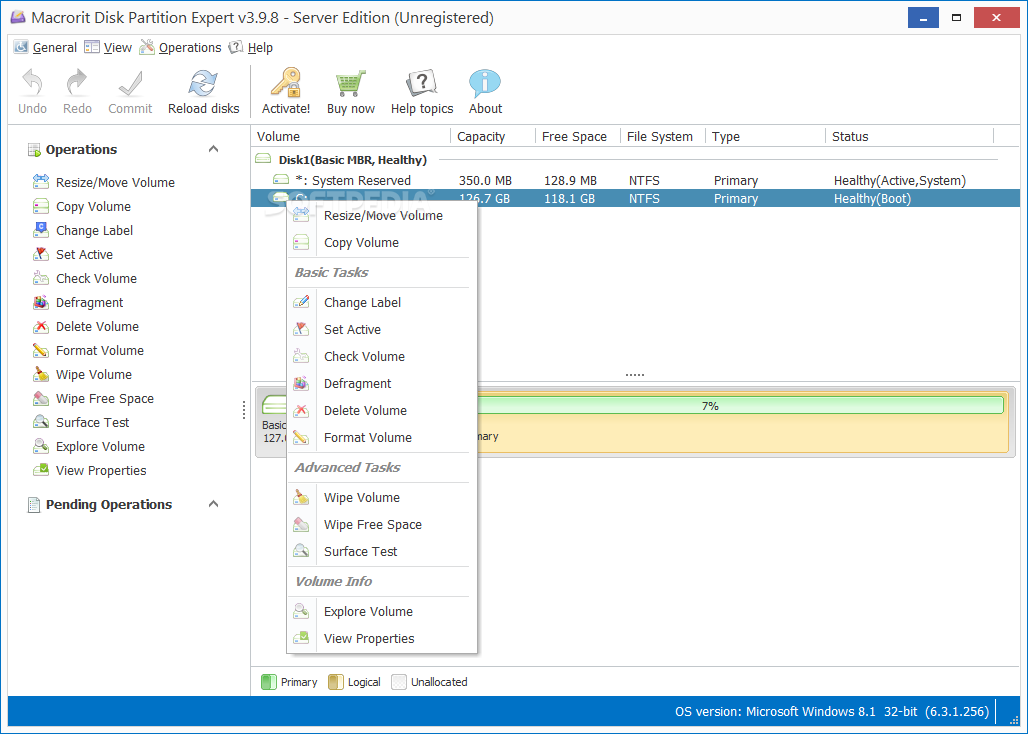Click Check Volume icon in sidebar
The image size is (1028, 734).
click(41, 278)
